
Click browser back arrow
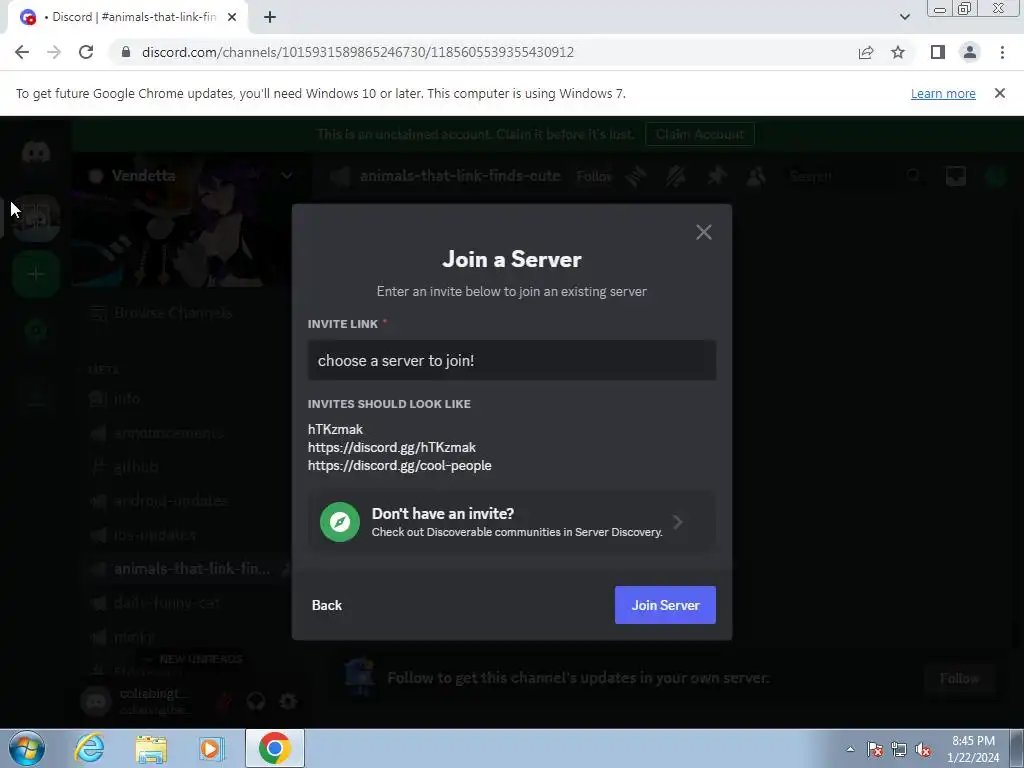(x=22, y=52)
